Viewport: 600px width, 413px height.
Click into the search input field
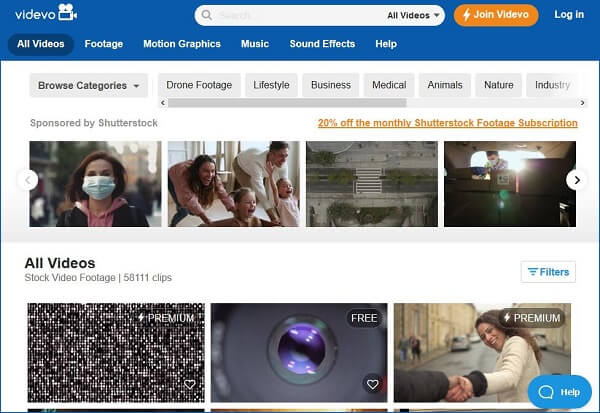(298, 15)
